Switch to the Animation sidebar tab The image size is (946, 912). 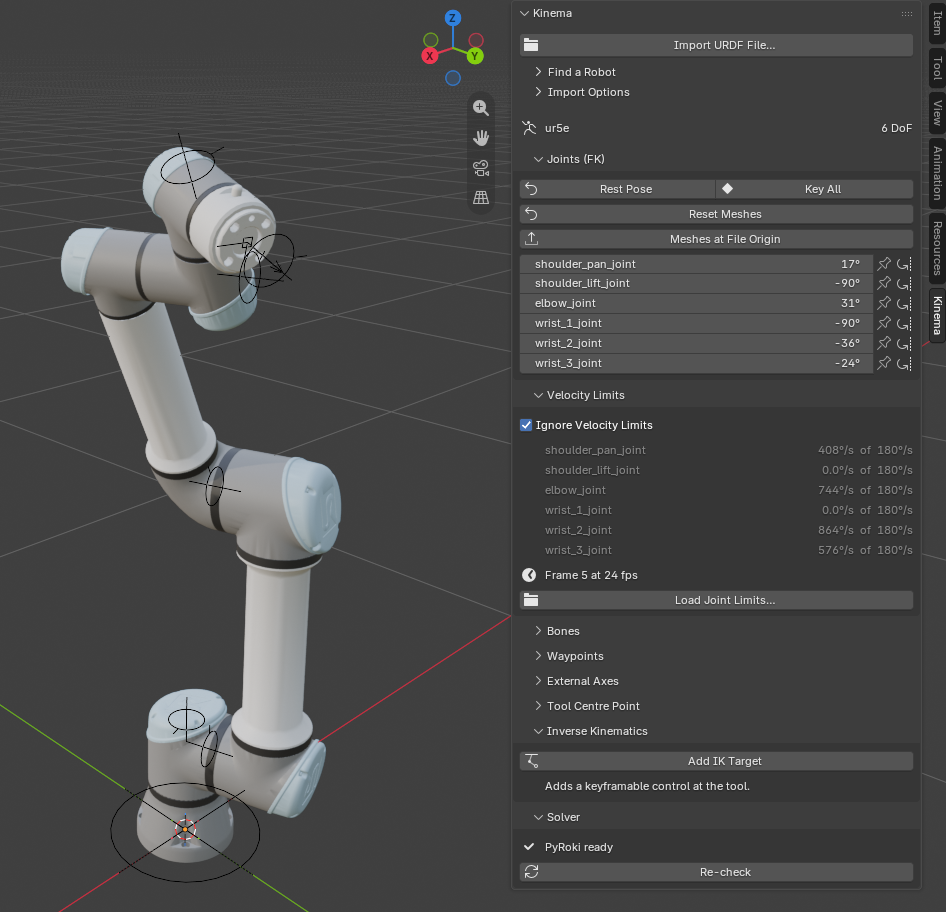937,173
